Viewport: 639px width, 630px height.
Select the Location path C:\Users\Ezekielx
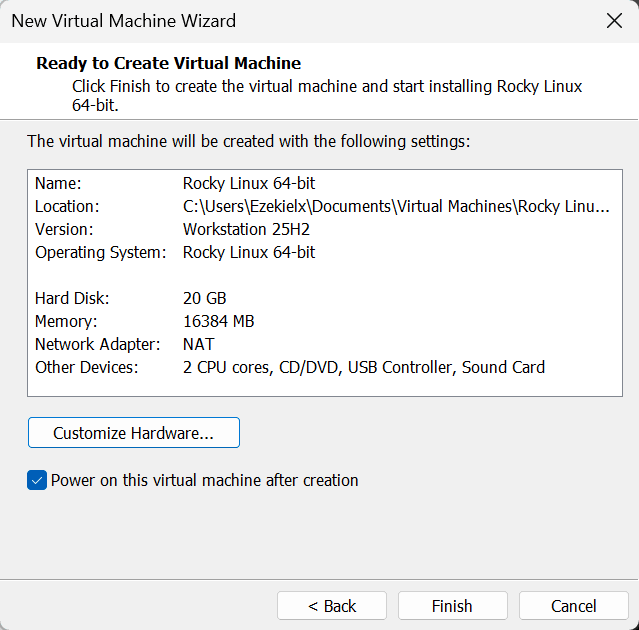click(x=396, y=206)
